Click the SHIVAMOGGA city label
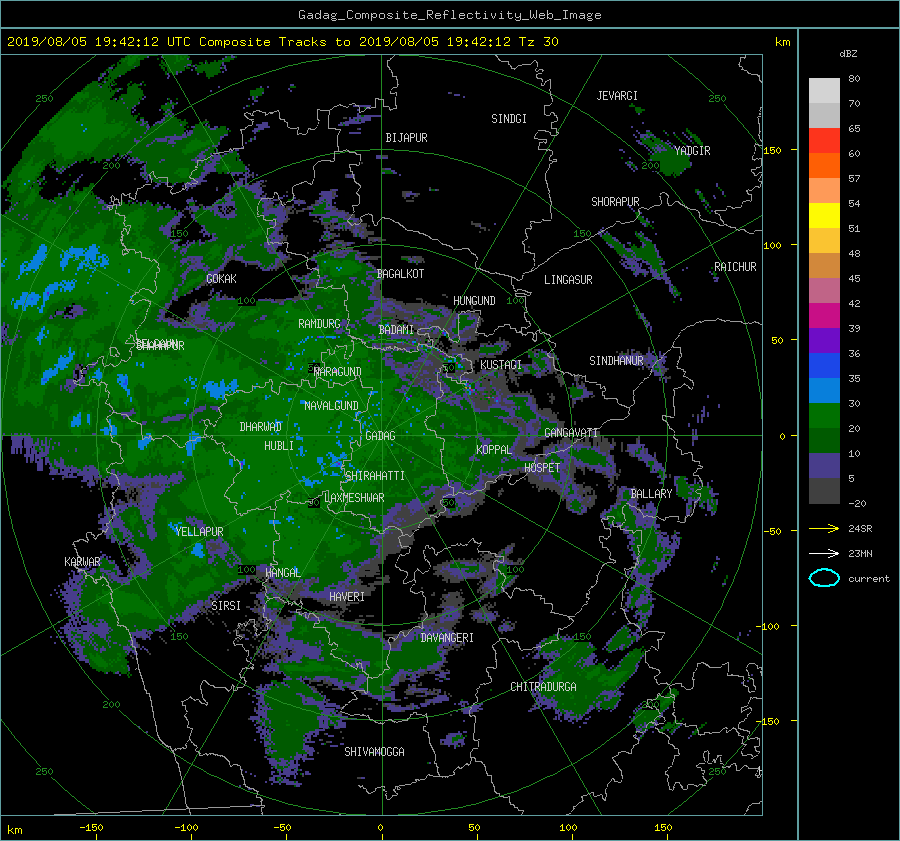900x841 pixels. tap(374, 752)
